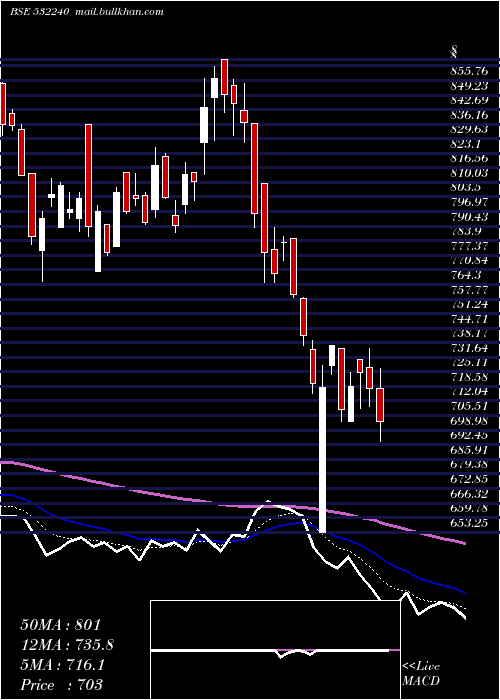Select the 698.98 price axis label

pyautogui.click(x=469, y=421)
